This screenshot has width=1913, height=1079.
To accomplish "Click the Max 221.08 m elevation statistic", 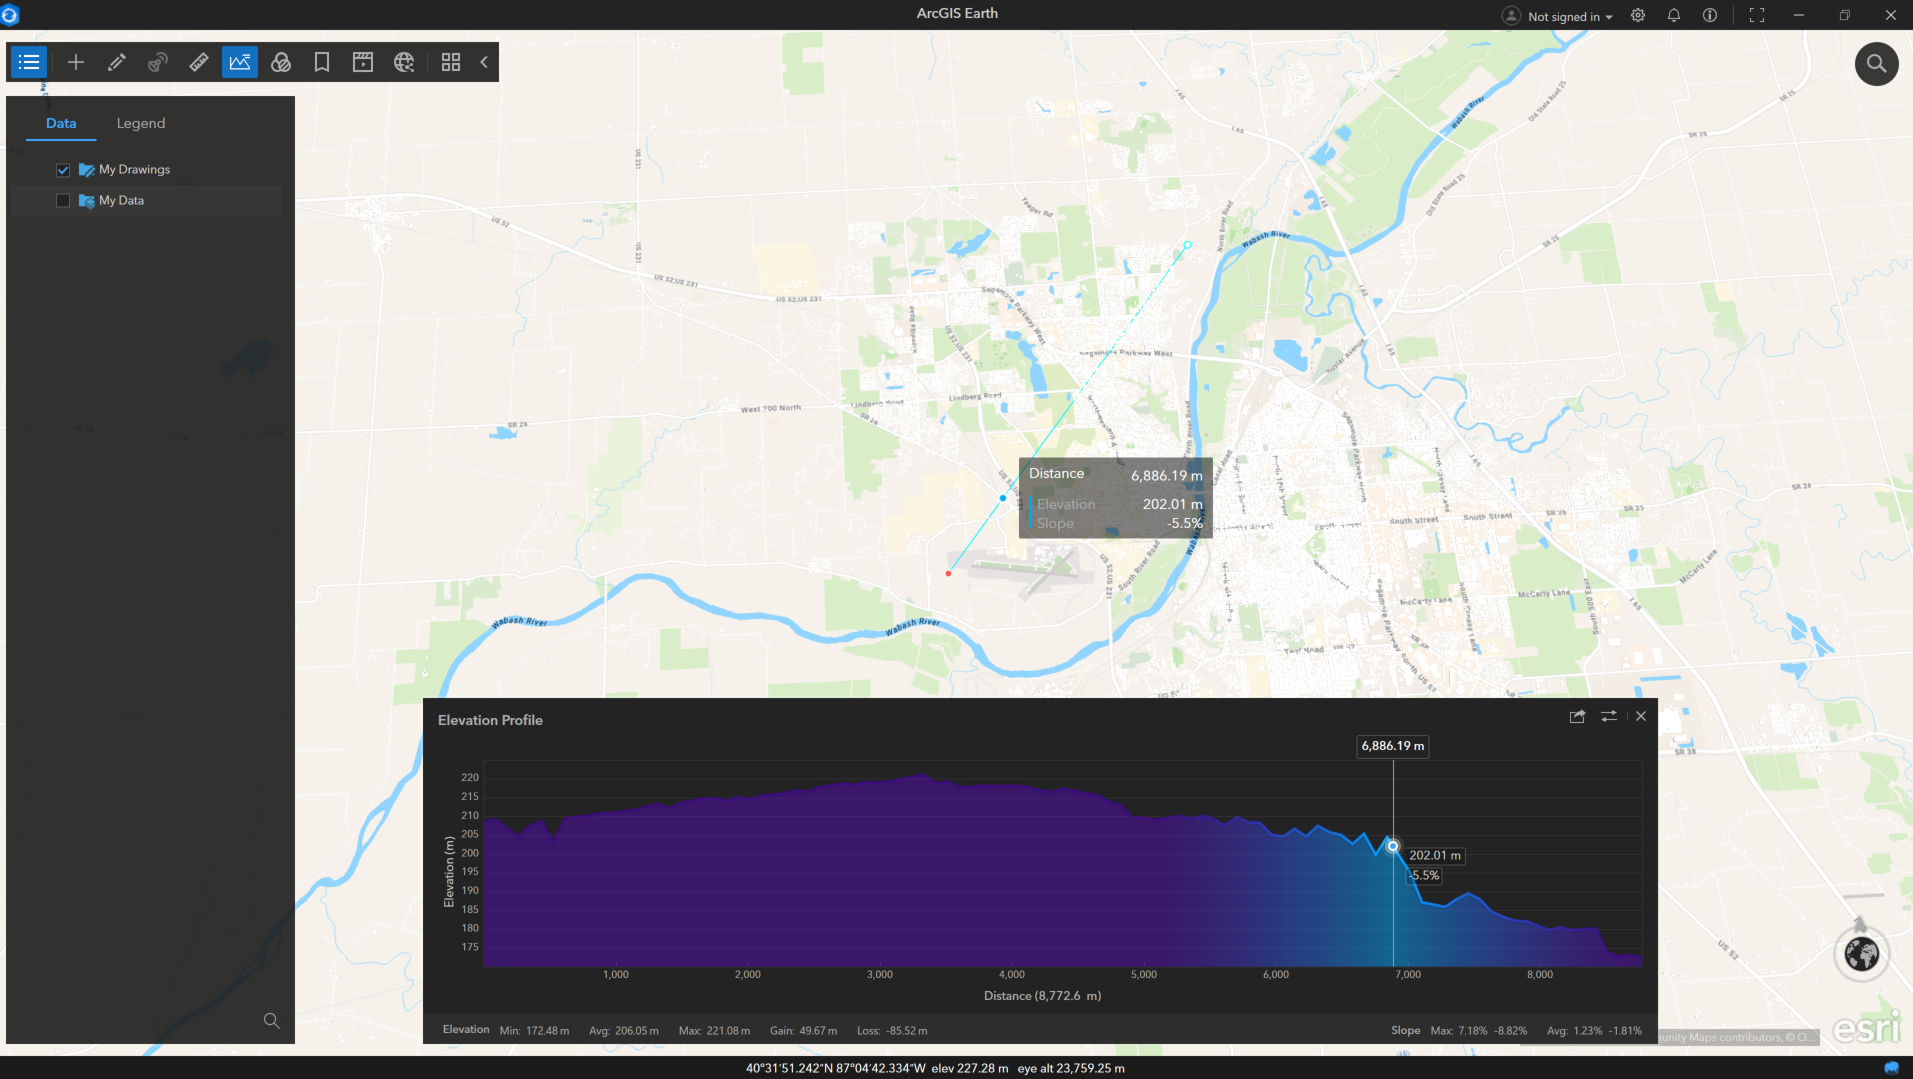I will coord(714,1031).
